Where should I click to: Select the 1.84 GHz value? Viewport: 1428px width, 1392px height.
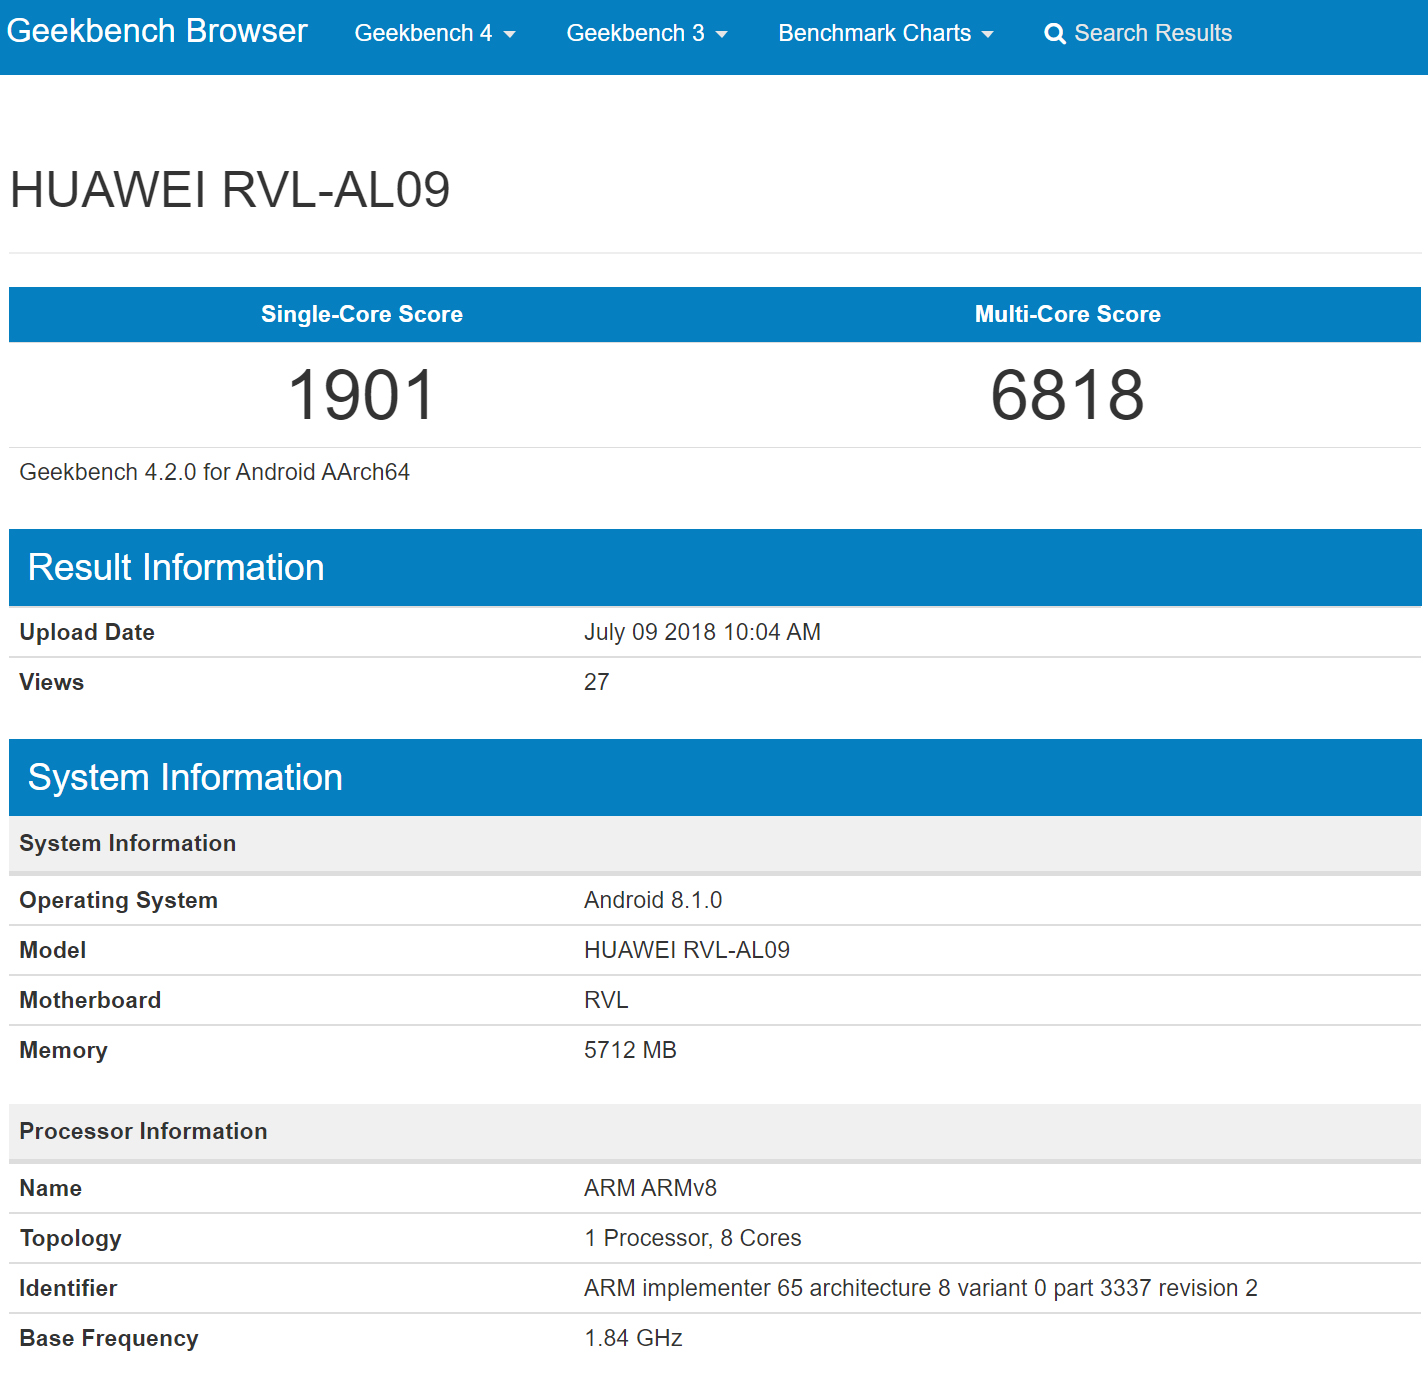pos(633,1338)
